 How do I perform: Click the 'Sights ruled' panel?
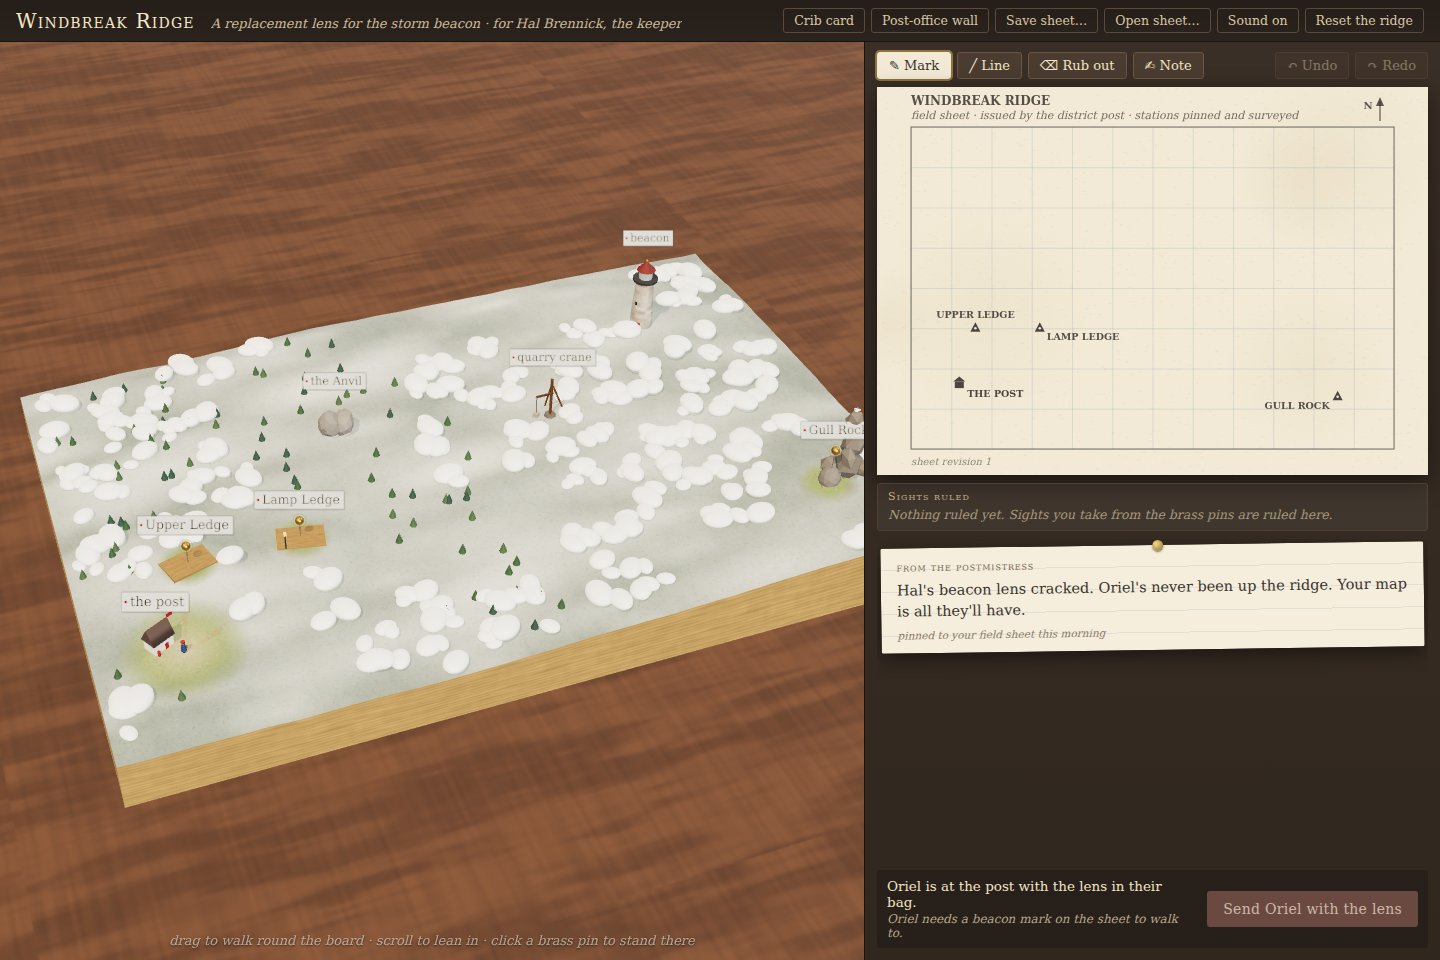[x=1152, y=507]
